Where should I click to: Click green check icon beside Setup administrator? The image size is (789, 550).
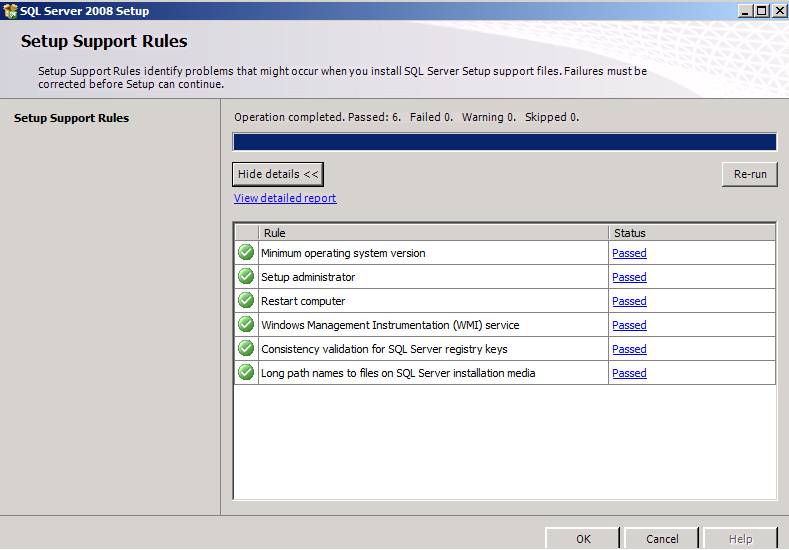pos(246,276)
